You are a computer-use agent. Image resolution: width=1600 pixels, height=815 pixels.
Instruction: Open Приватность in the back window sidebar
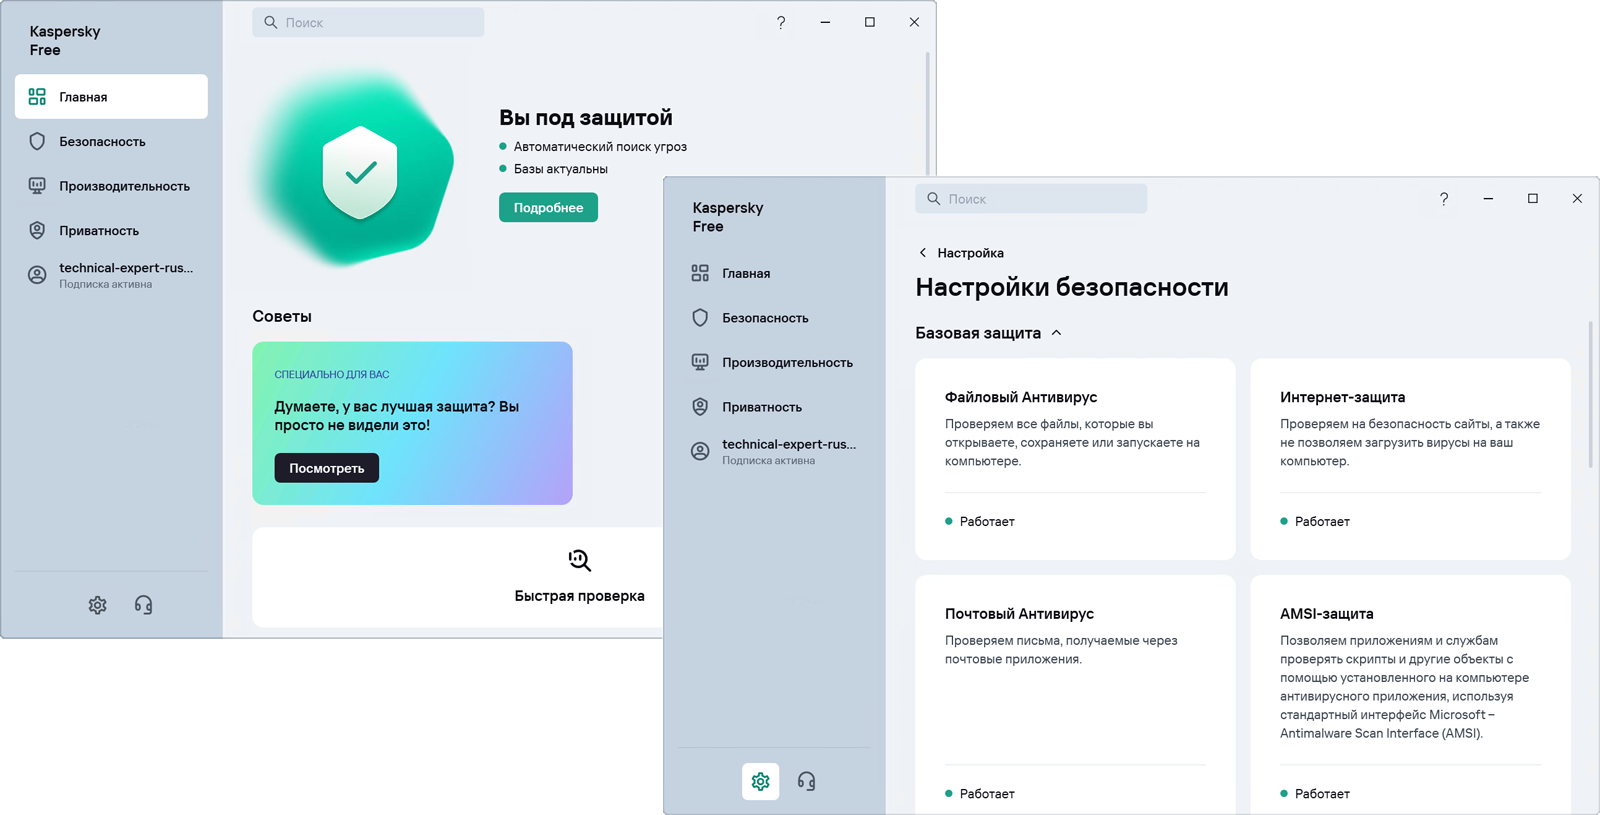coord(111,230)
